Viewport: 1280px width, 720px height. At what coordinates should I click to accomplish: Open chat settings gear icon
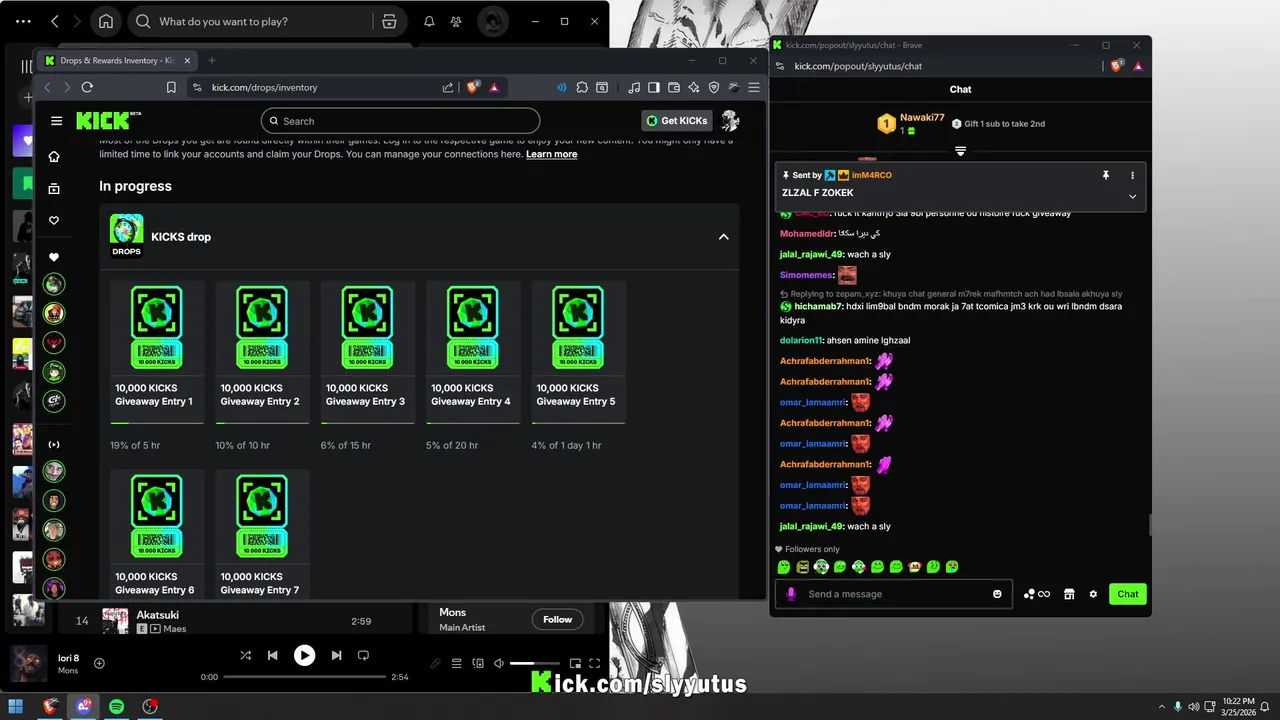pos(1093,594)
